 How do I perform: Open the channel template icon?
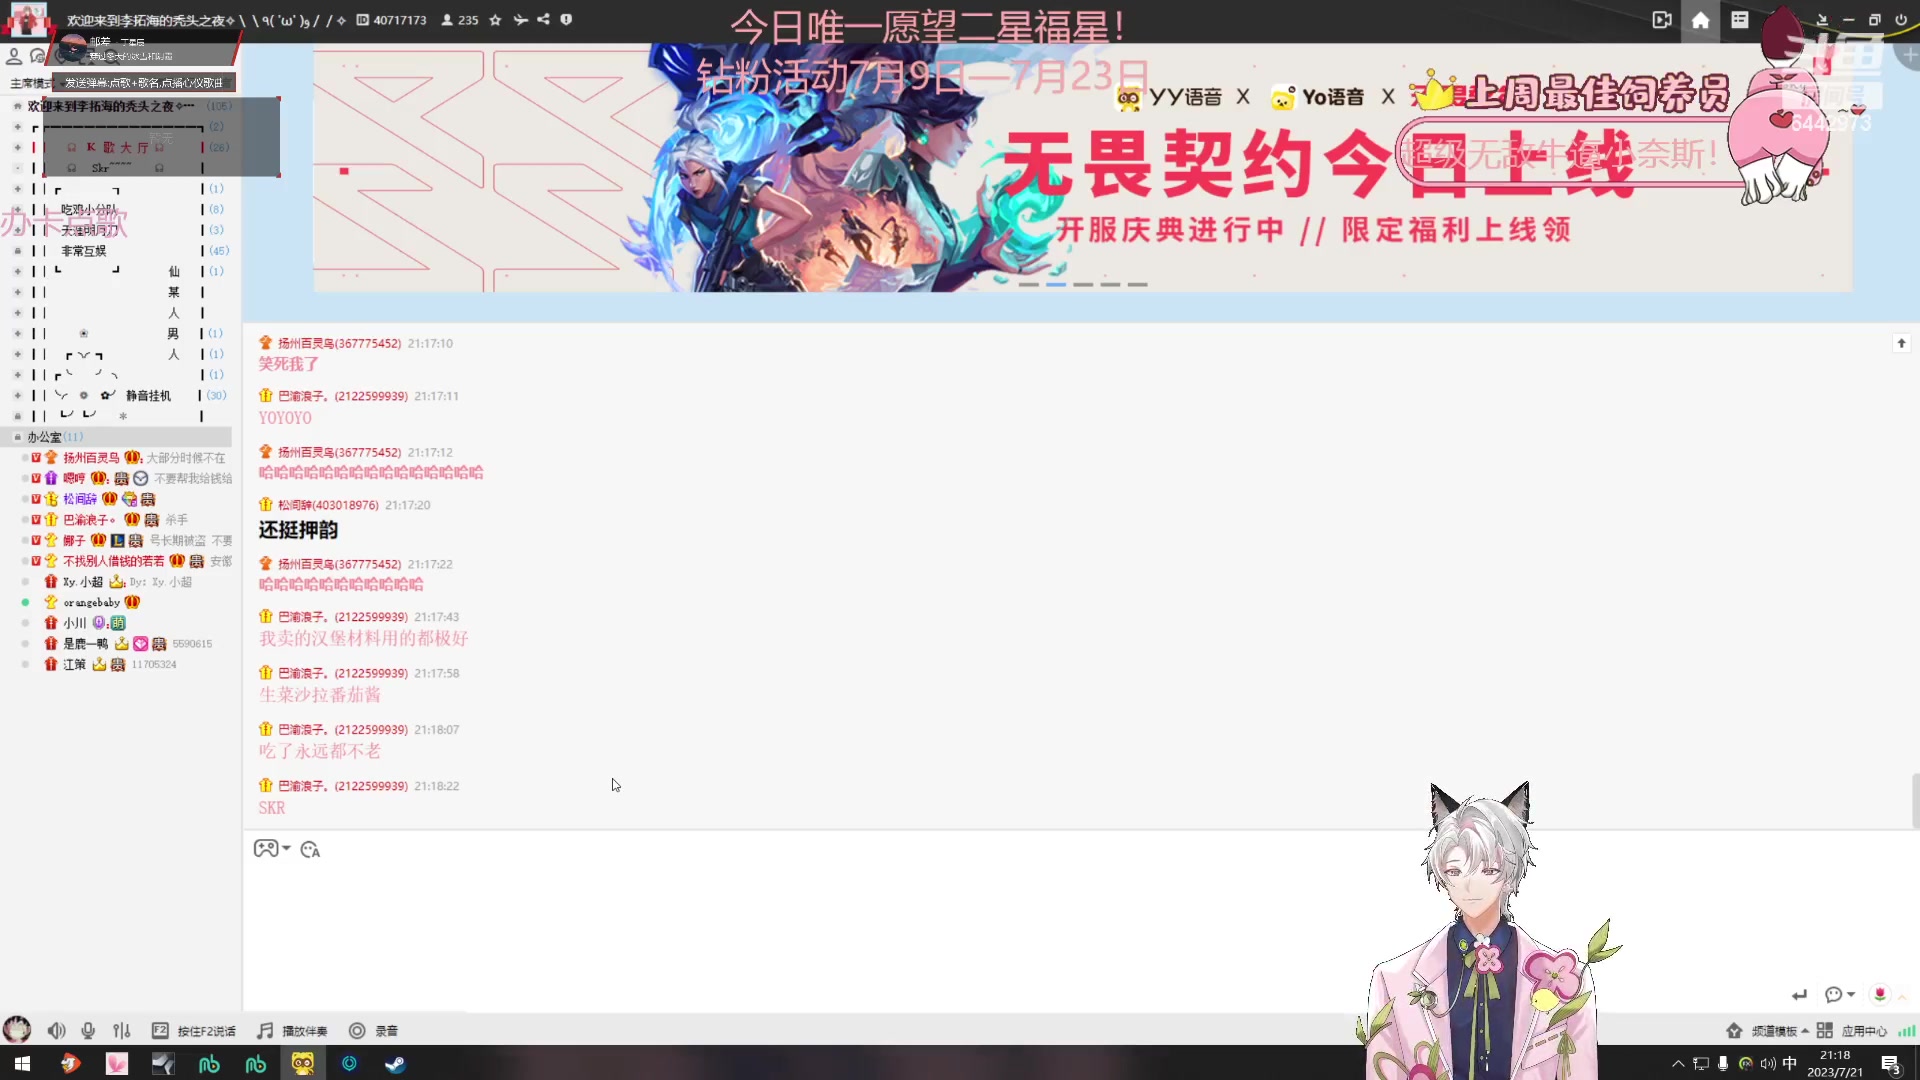click(1735, 1031)
